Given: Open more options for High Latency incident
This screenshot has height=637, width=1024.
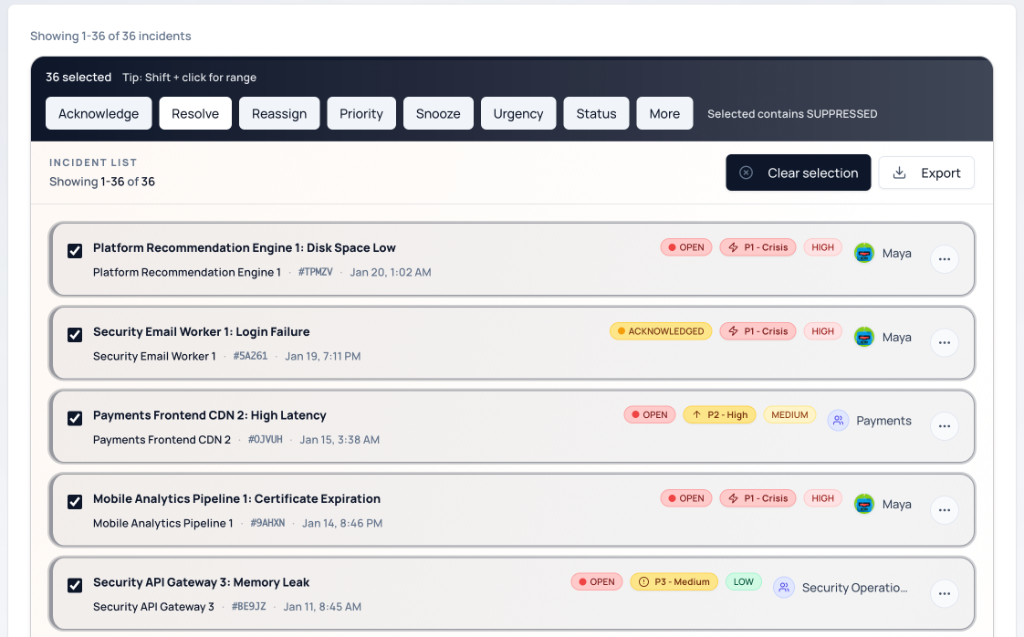Looking at the screenshot, I should [x=944, y=426].
